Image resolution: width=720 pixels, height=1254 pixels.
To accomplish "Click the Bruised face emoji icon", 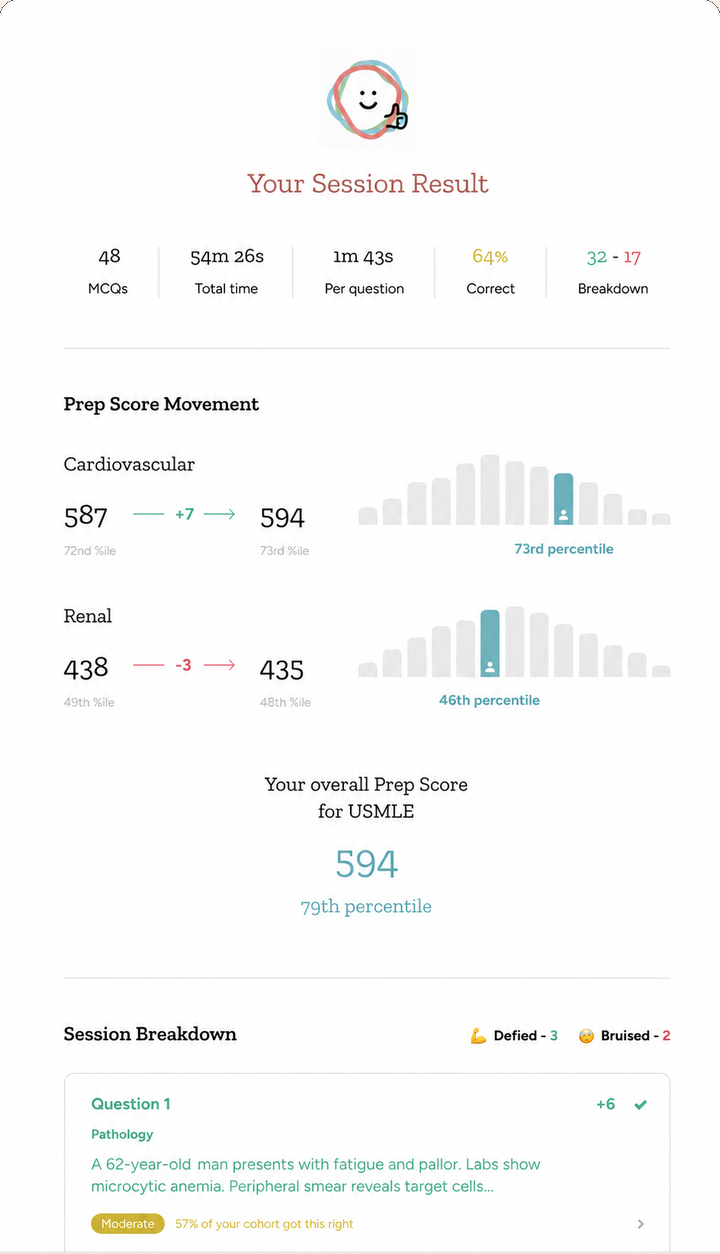I will (586, 1036).
